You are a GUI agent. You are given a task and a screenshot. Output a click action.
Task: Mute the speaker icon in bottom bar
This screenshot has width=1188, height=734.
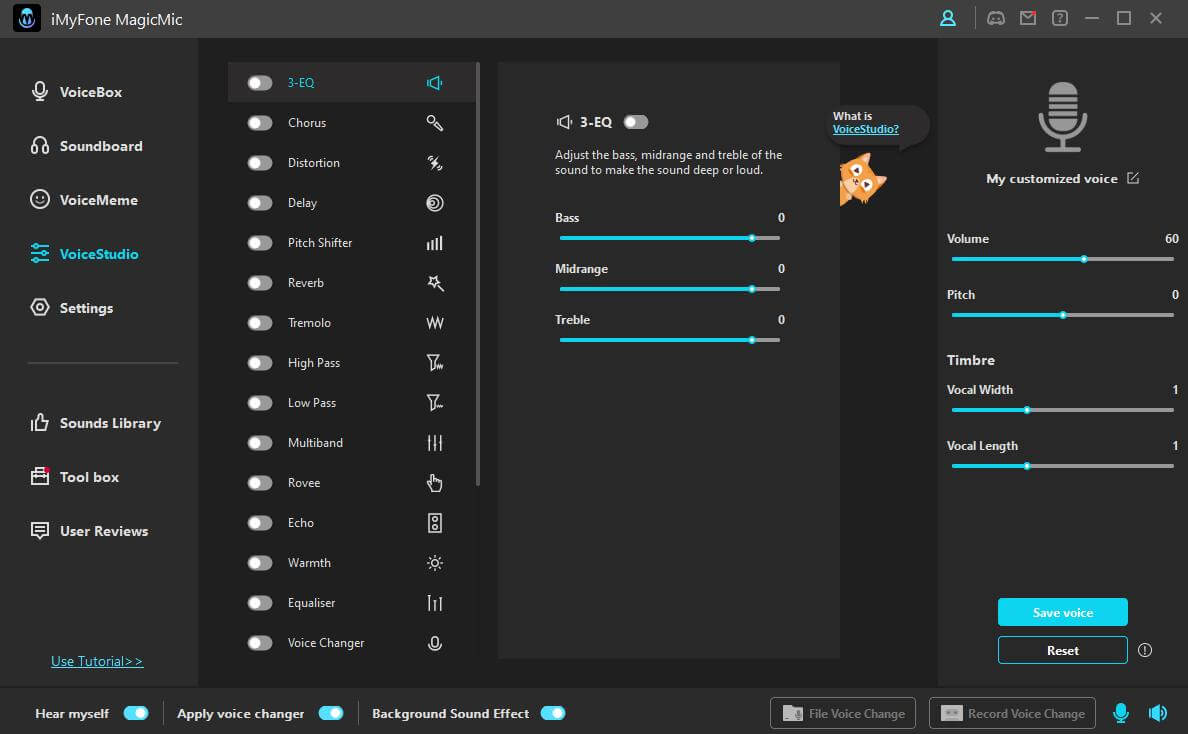1157,713
